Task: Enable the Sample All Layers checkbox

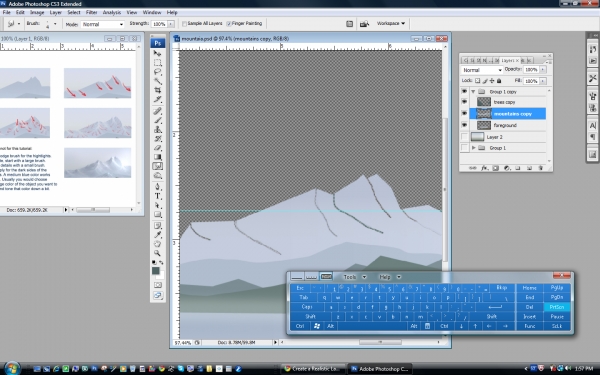Action: pyautogui.click(x=184, y=24)
